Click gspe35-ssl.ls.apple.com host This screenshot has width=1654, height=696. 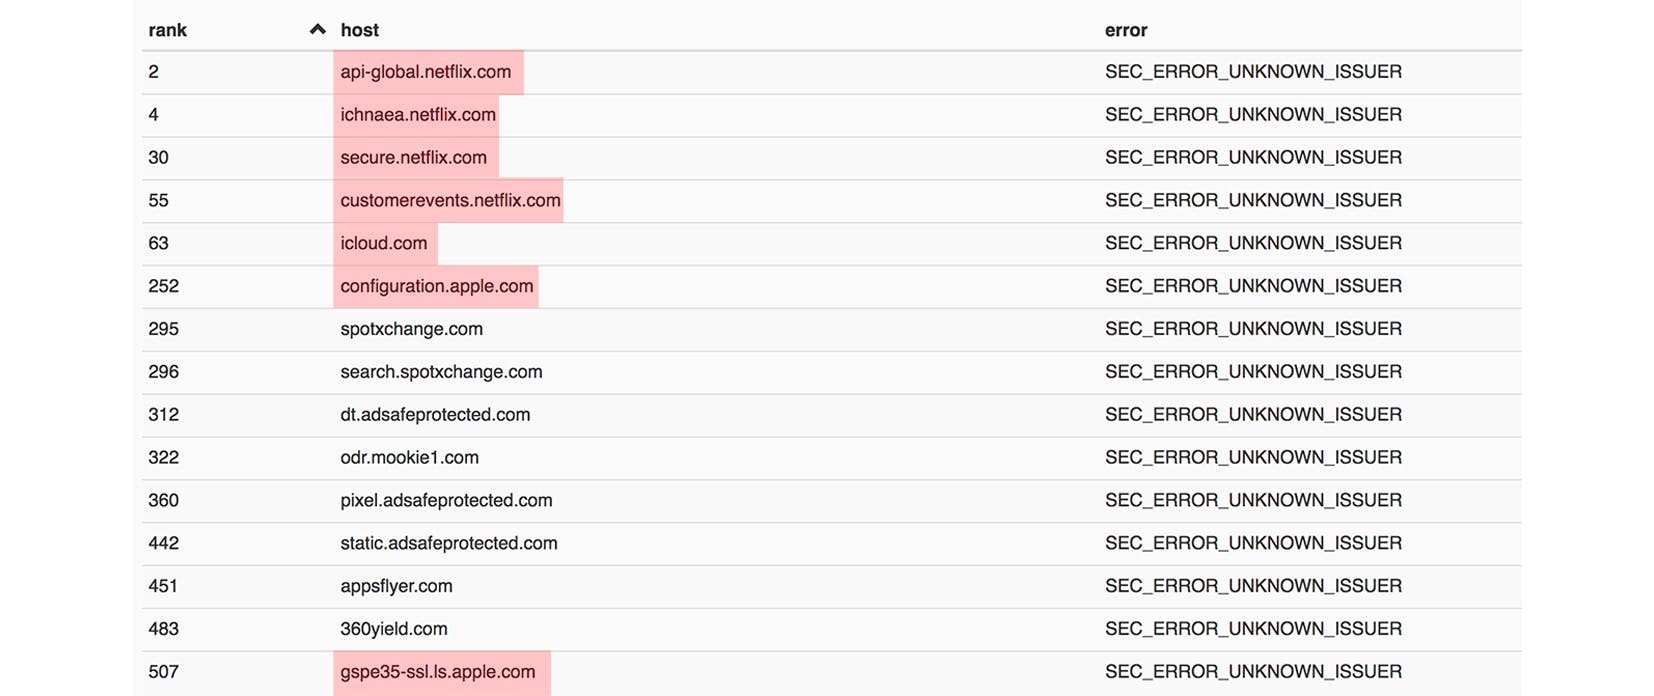pos(437,672)
